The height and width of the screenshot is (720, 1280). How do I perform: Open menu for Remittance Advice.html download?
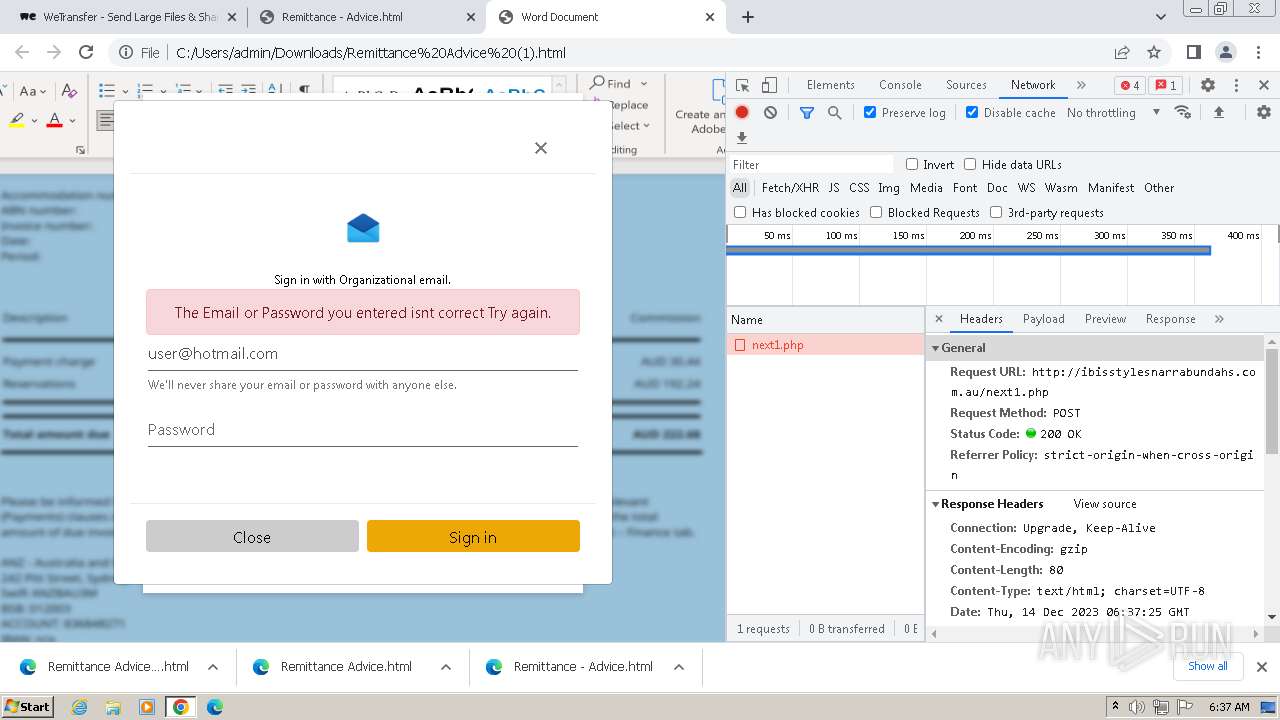click(x=446, y=667)
